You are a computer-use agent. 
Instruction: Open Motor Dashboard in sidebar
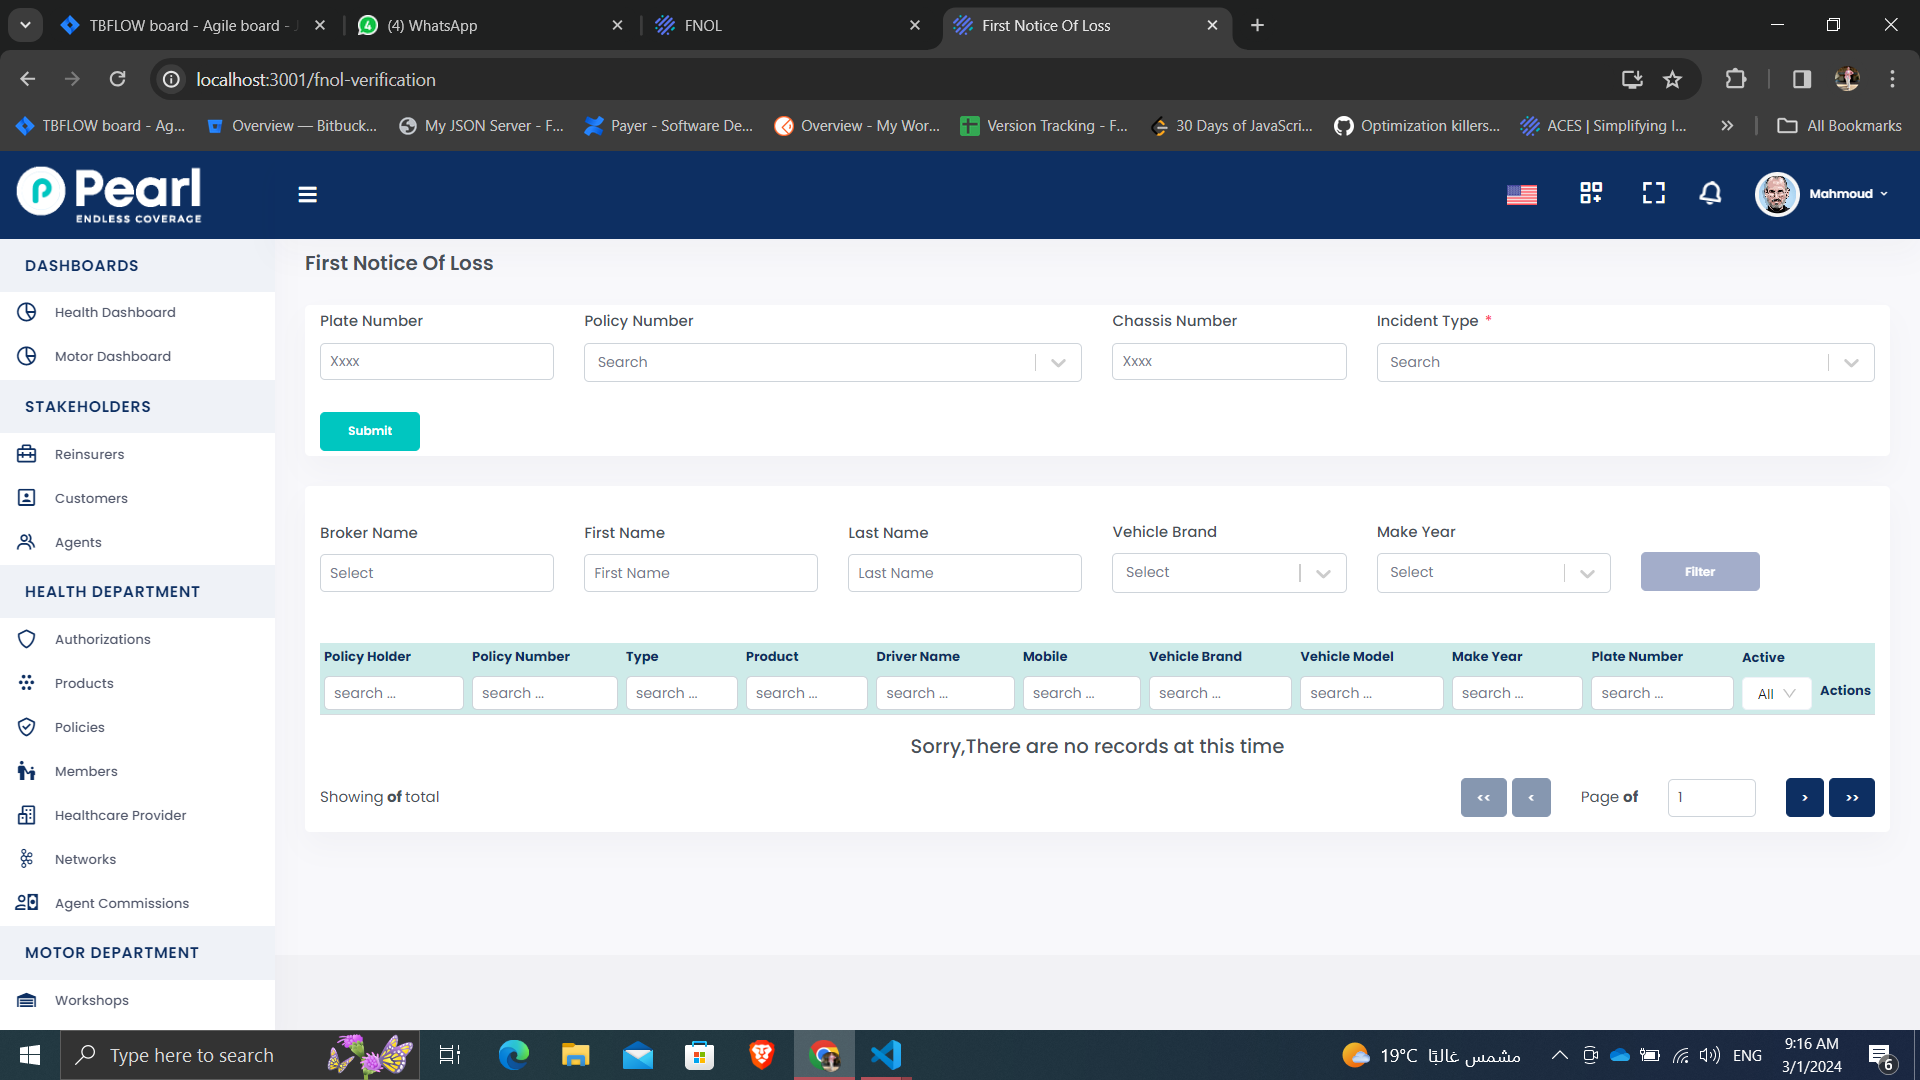pos(112,356)
